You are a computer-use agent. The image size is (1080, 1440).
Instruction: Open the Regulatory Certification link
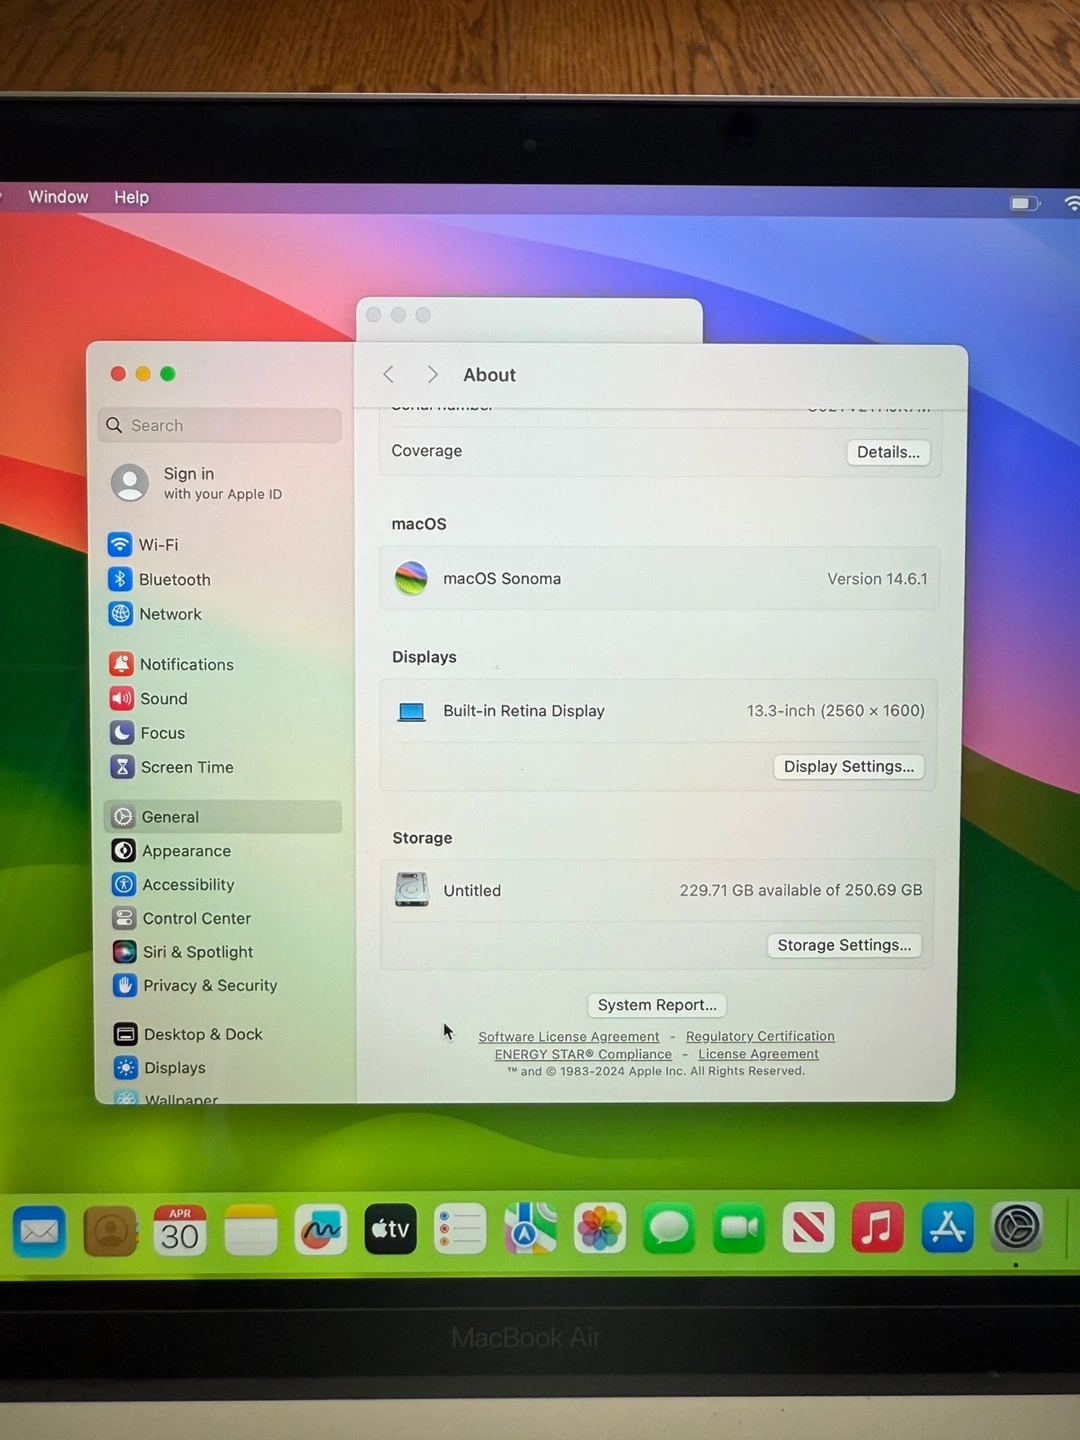[760, 1036]
